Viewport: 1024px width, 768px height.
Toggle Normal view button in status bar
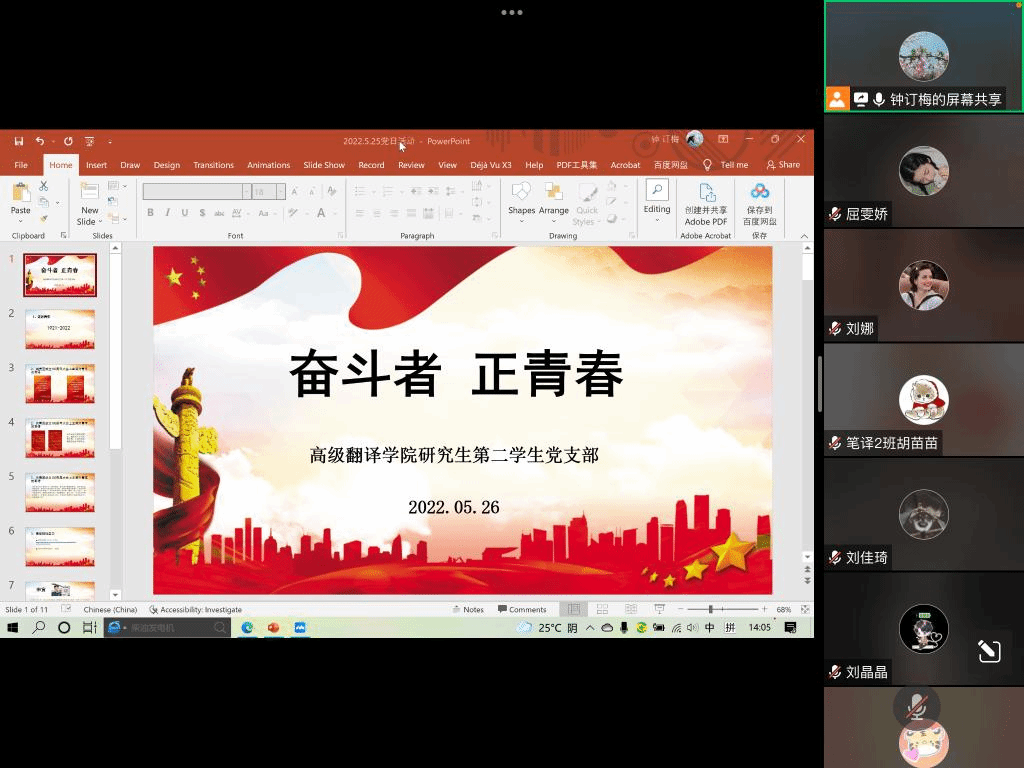(574, 609)
